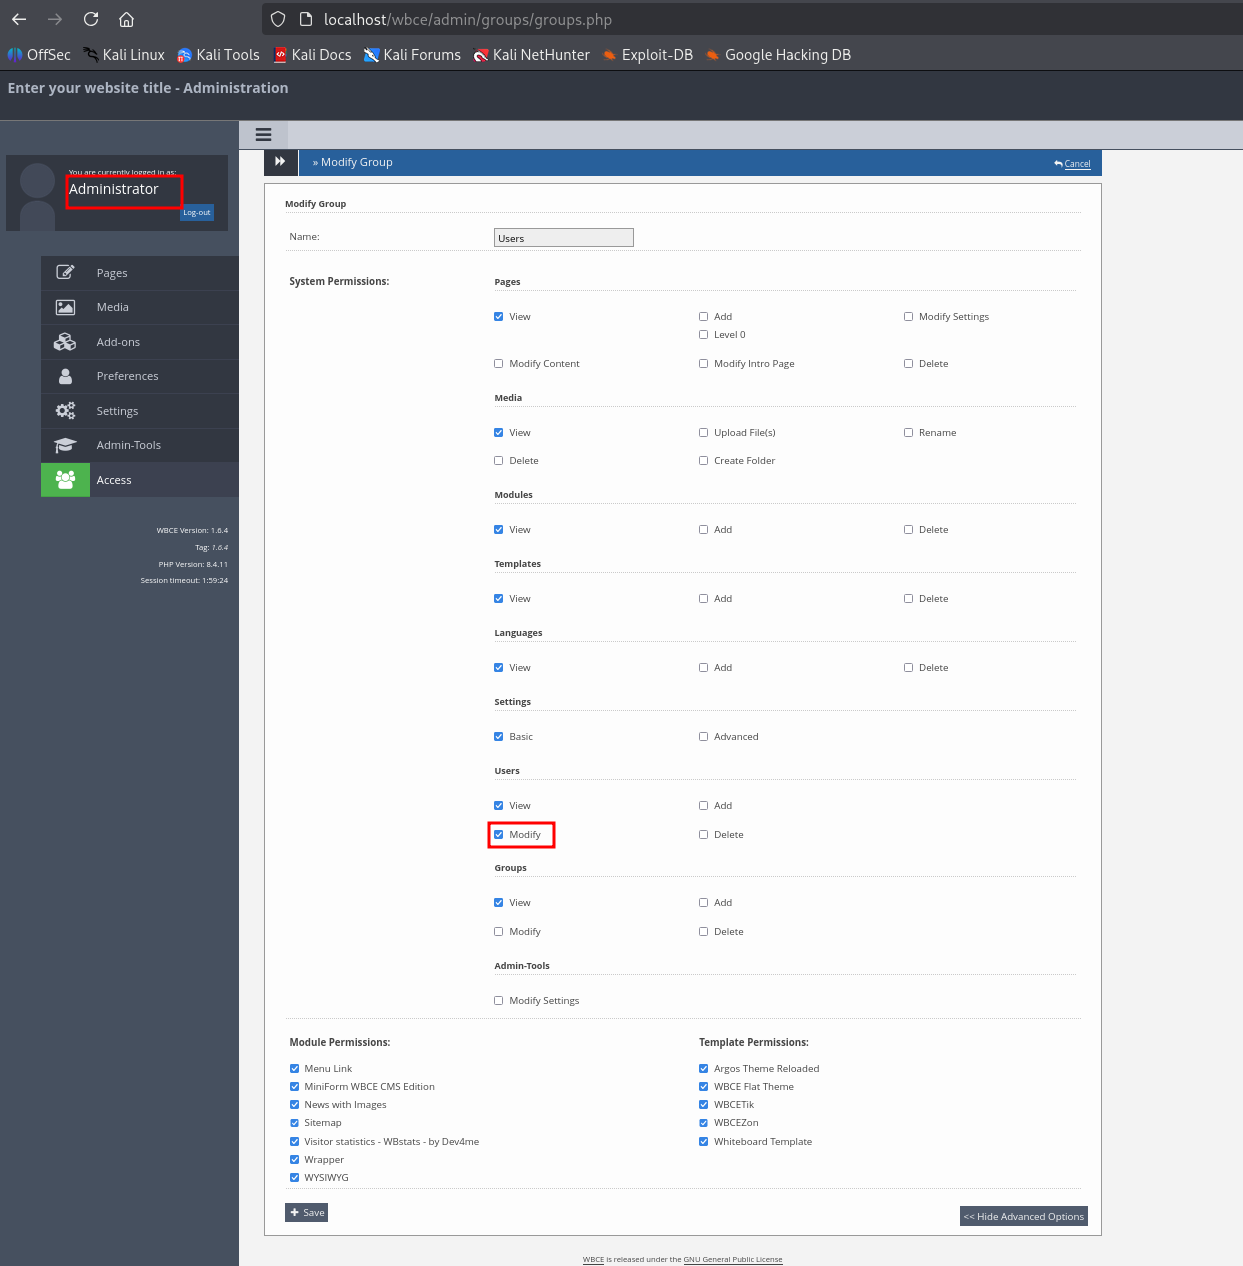Open the Kali Docs bookmark
This screenshot has width=1243, height=1266.
click(312, 55)
